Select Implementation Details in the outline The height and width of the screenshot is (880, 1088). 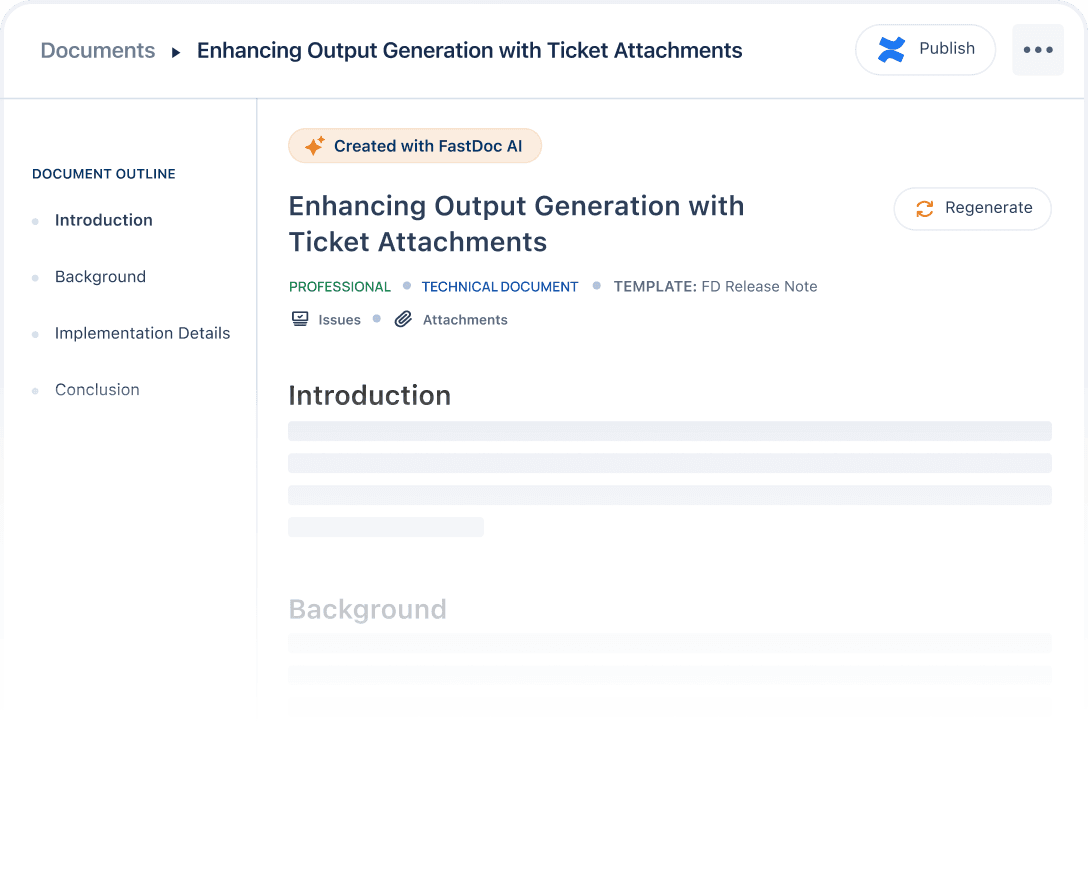tap(142, 333)
